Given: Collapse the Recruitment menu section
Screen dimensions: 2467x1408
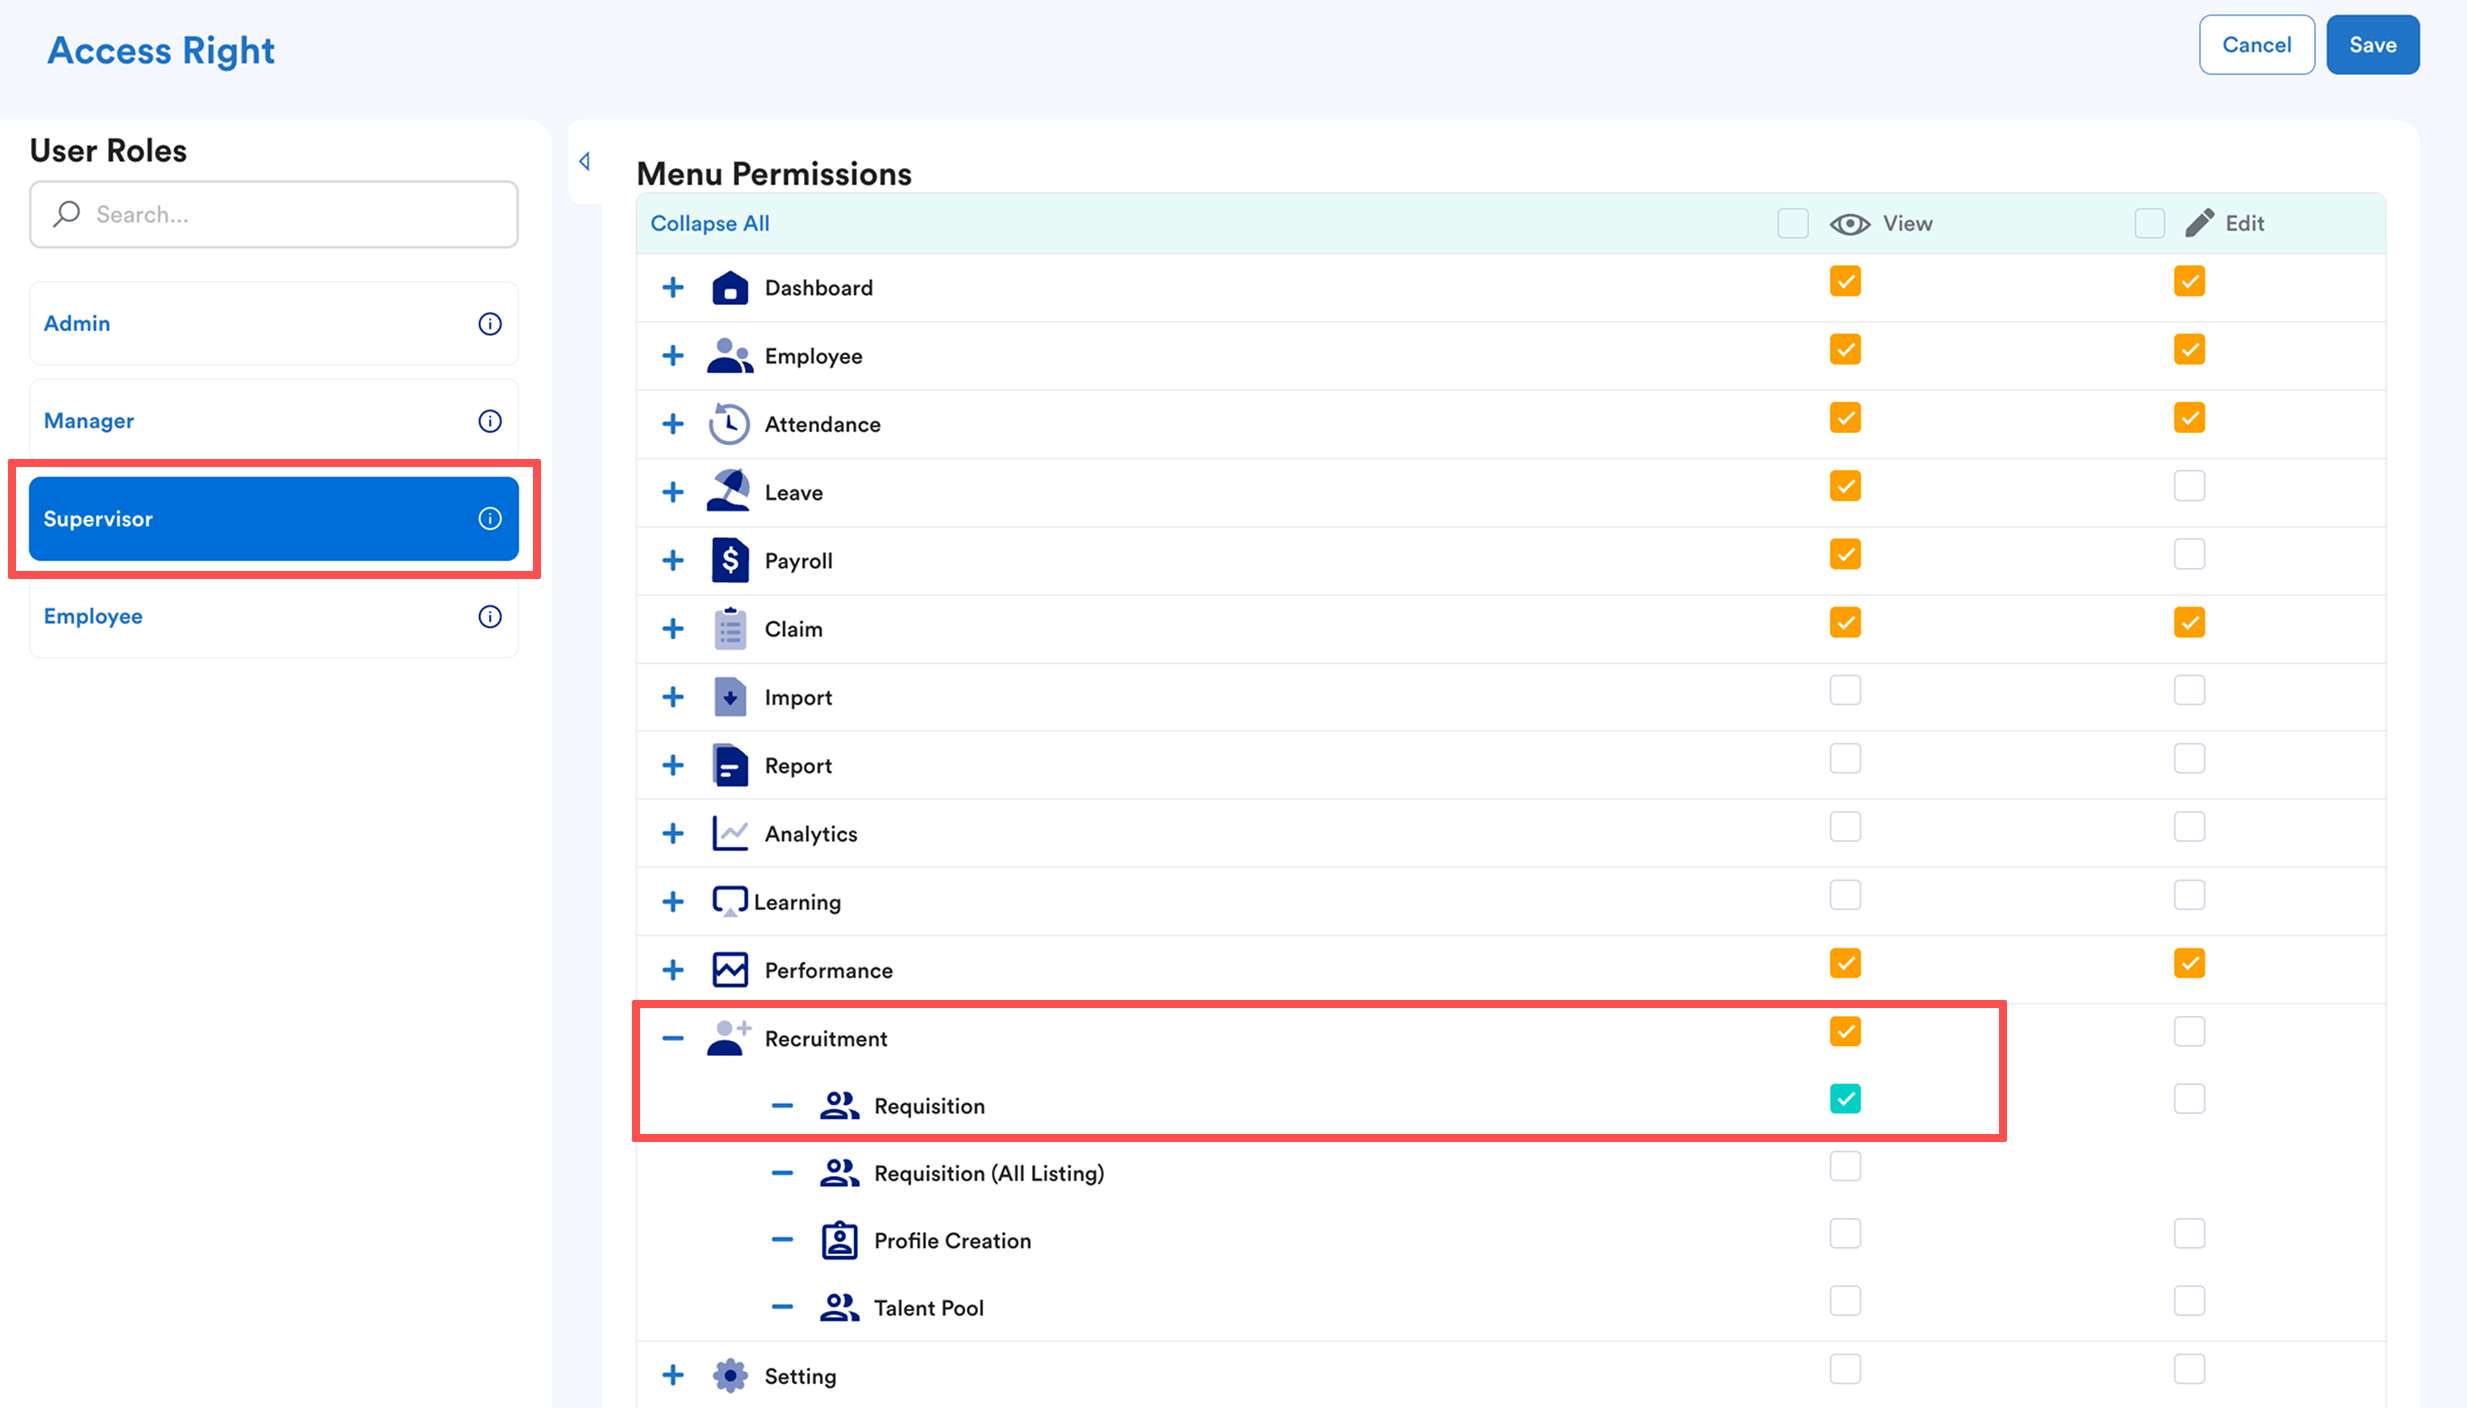Looking at the screenshot, I should (673, 1038).
